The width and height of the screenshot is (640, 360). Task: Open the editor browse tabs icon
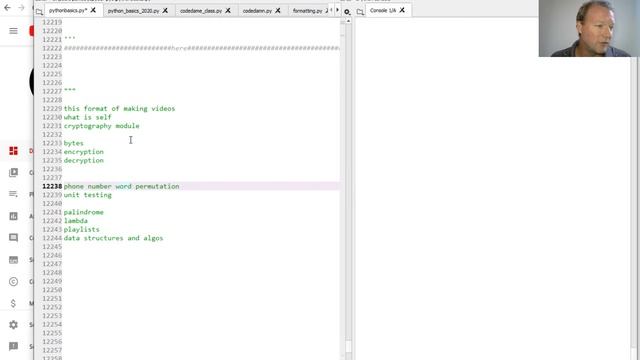tap(39, 11)
